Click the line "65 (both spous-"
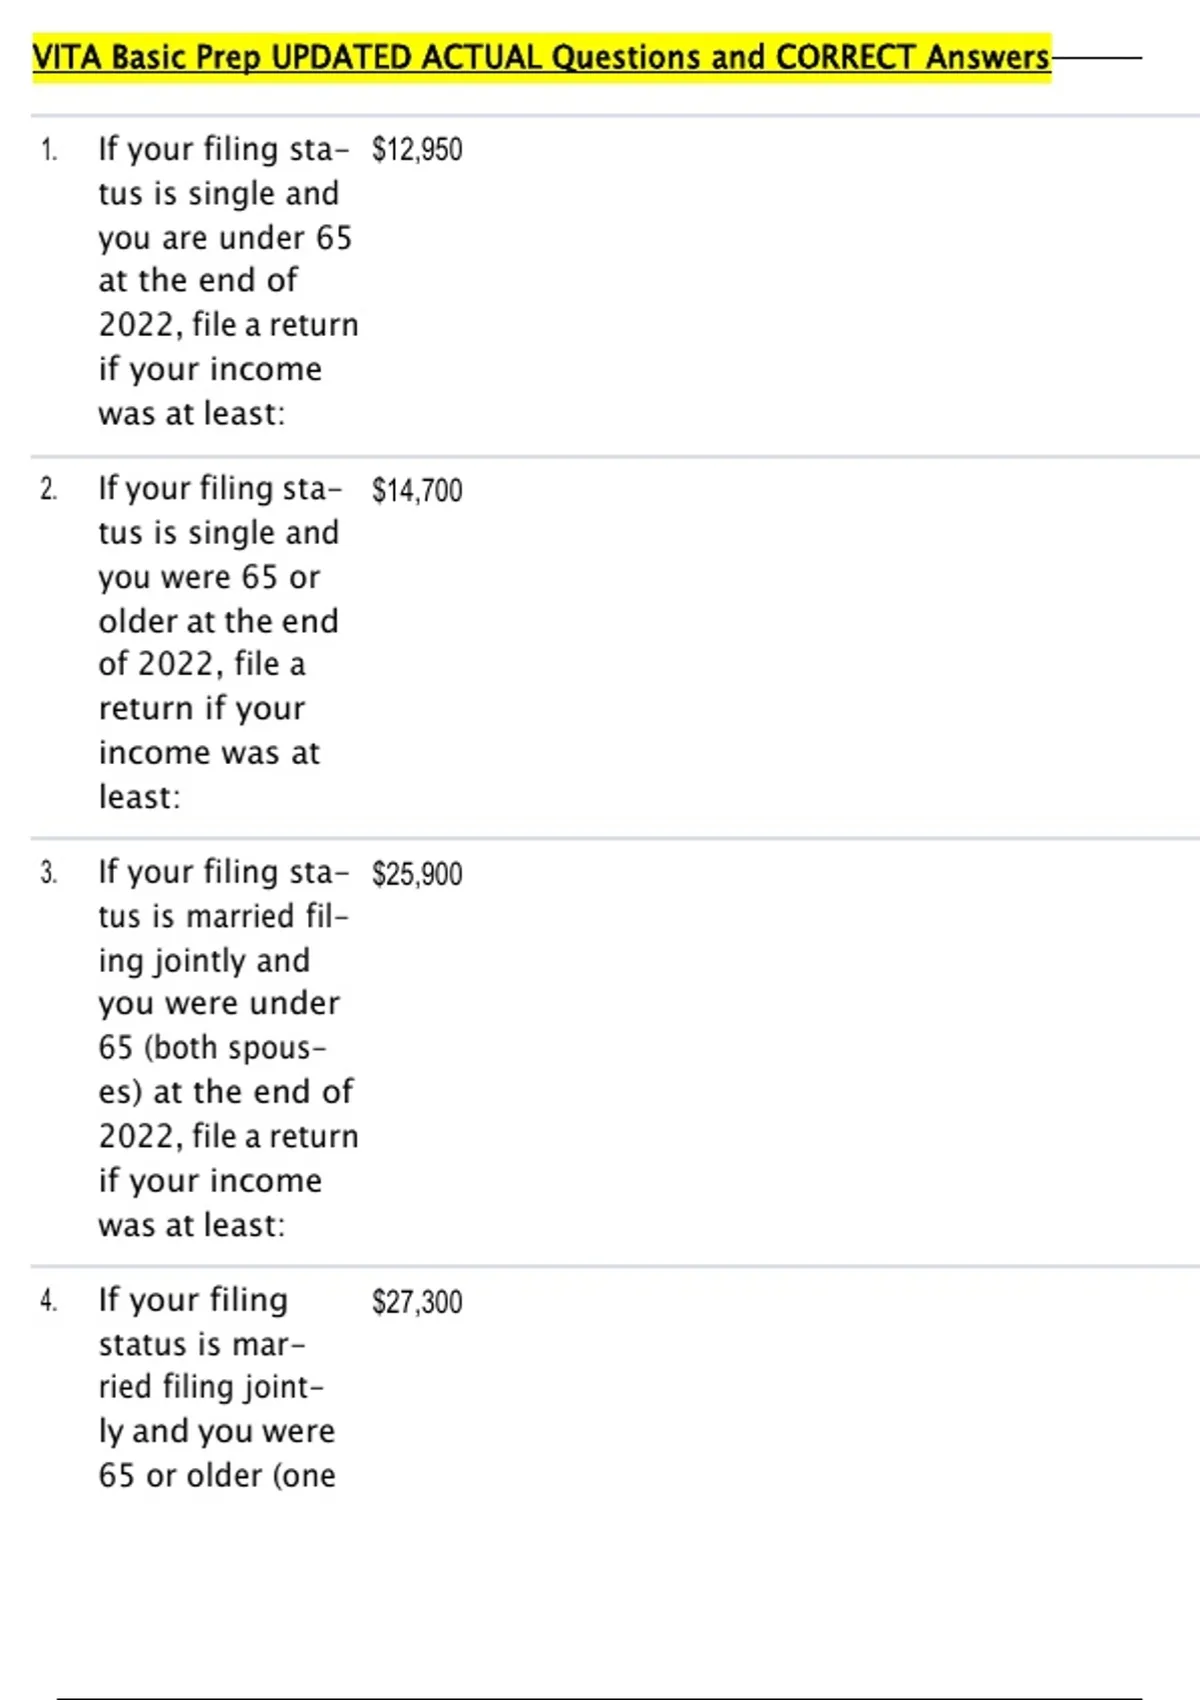The image size is (1200, 1700). pyautogui.click(x=212, y=1047)
